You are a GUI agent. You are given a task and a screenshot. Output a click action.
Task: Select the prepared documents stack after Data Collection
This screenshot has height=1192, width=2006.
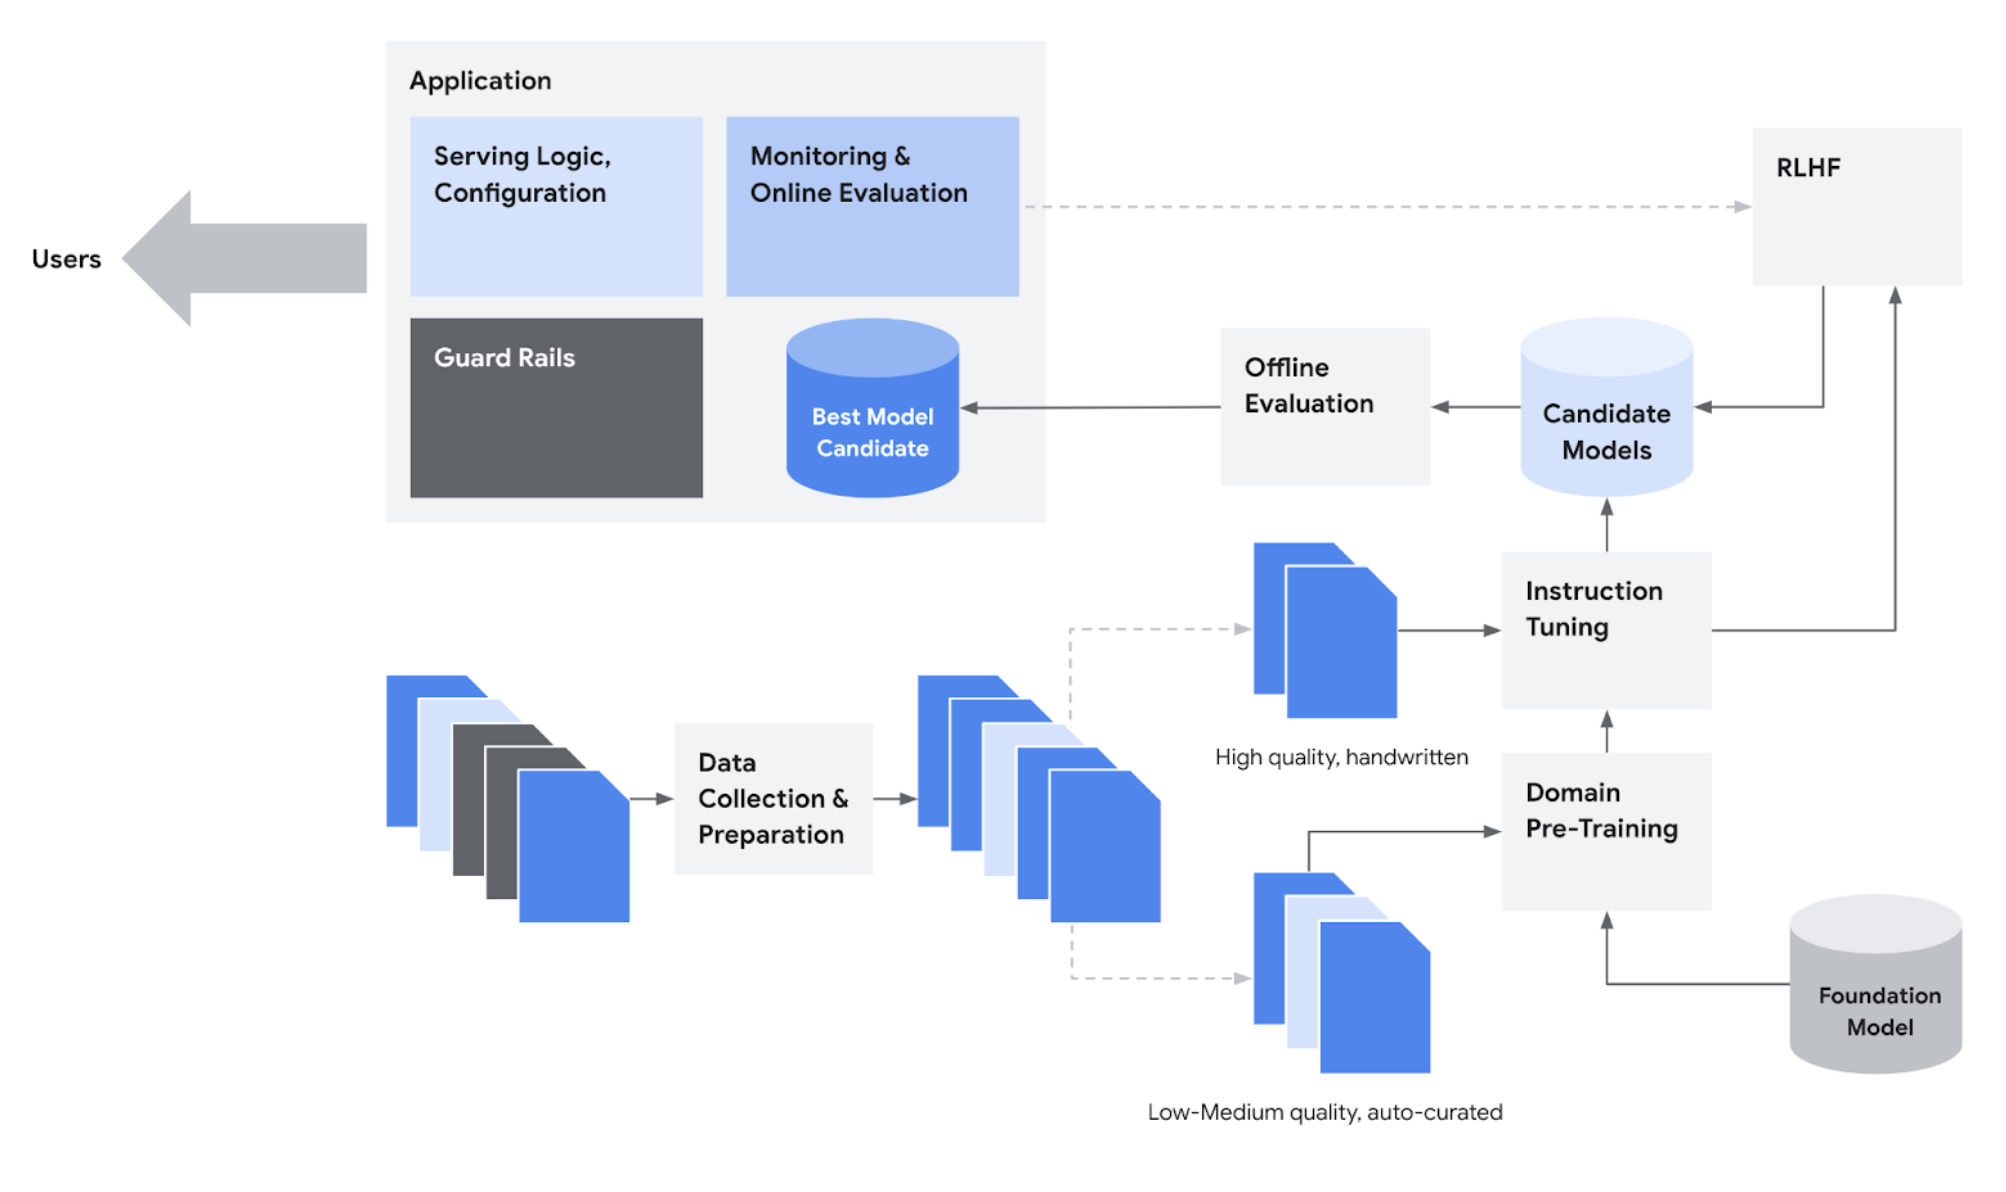[1039, 798]
